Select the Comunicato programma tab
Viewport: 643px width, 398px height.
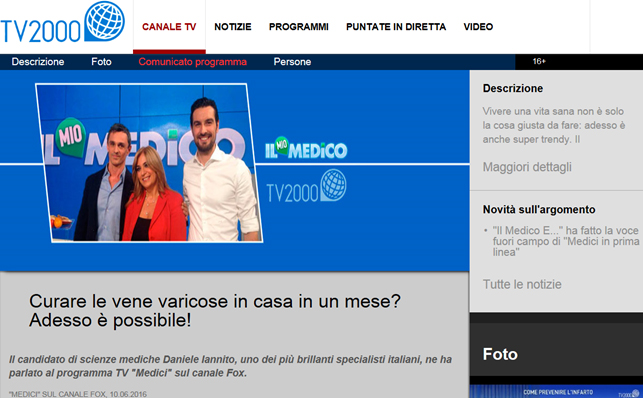(x=192, y=62)
